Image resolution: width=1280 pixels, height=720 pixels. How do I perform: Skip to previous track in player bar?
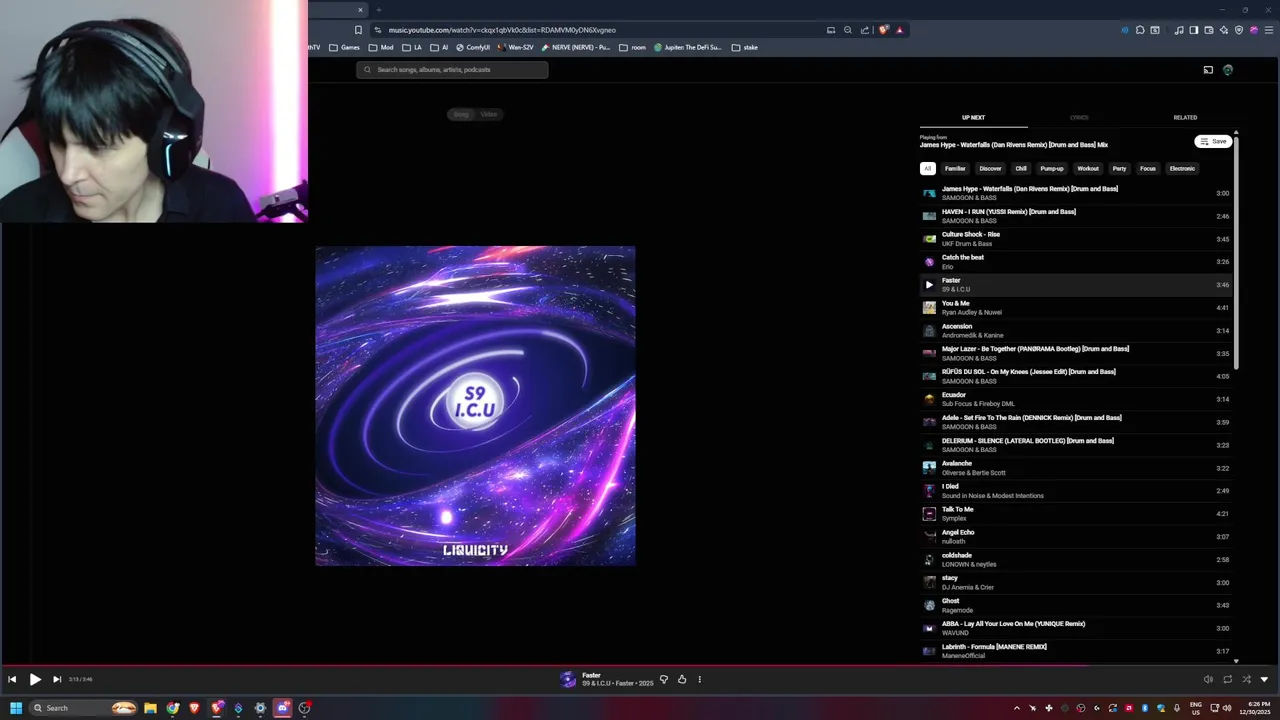pos(12,679)
